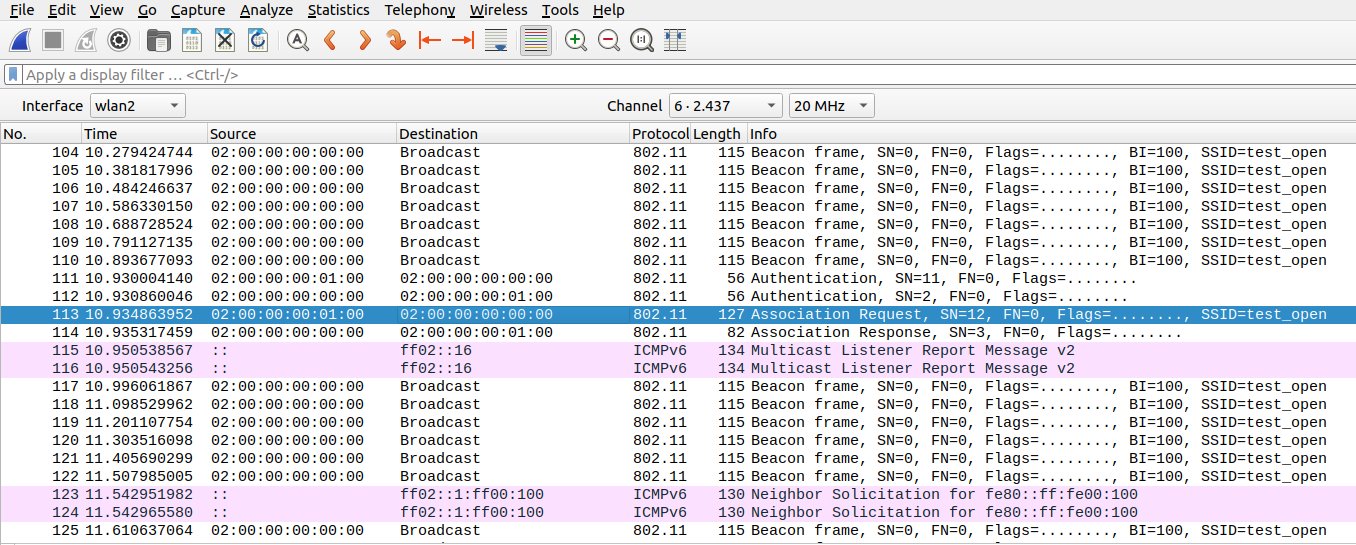Click the display filter input field
Screen dimensions: 1356x545
[x=680, y=75]
